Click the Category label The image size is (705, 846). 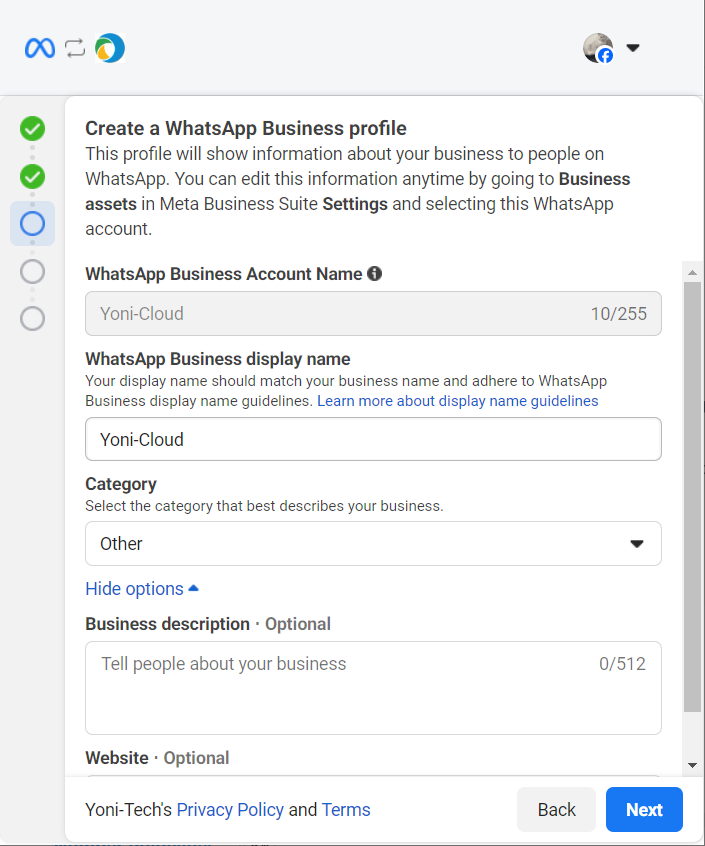click(x=121, y=485)
